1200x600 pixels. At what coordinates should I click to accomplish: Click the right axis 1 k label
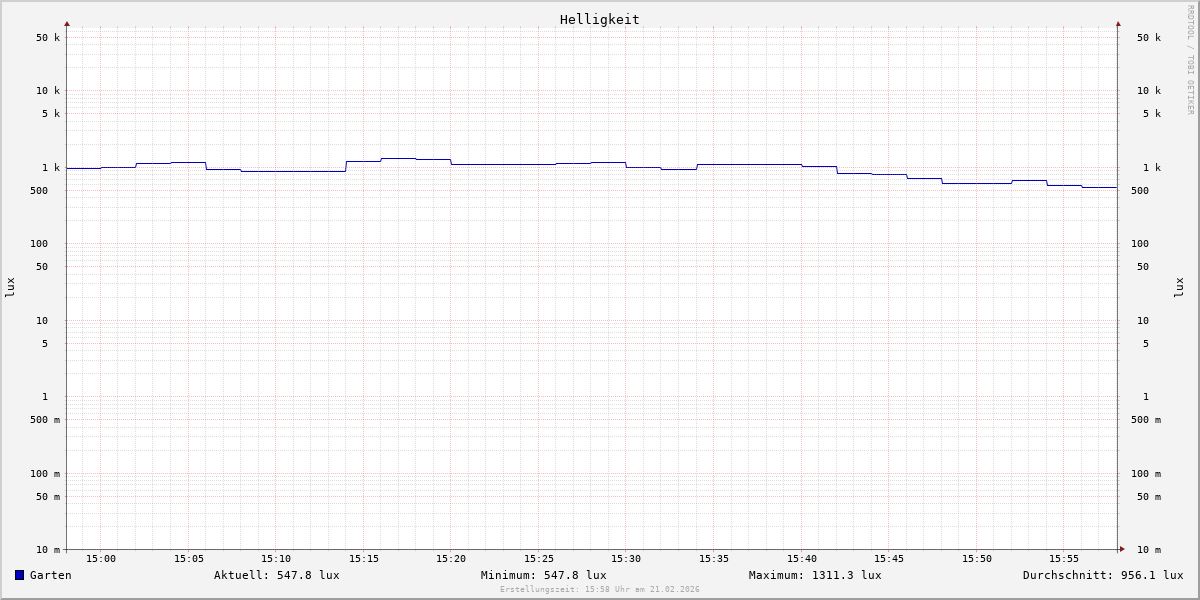click(x=1152, y=167)
